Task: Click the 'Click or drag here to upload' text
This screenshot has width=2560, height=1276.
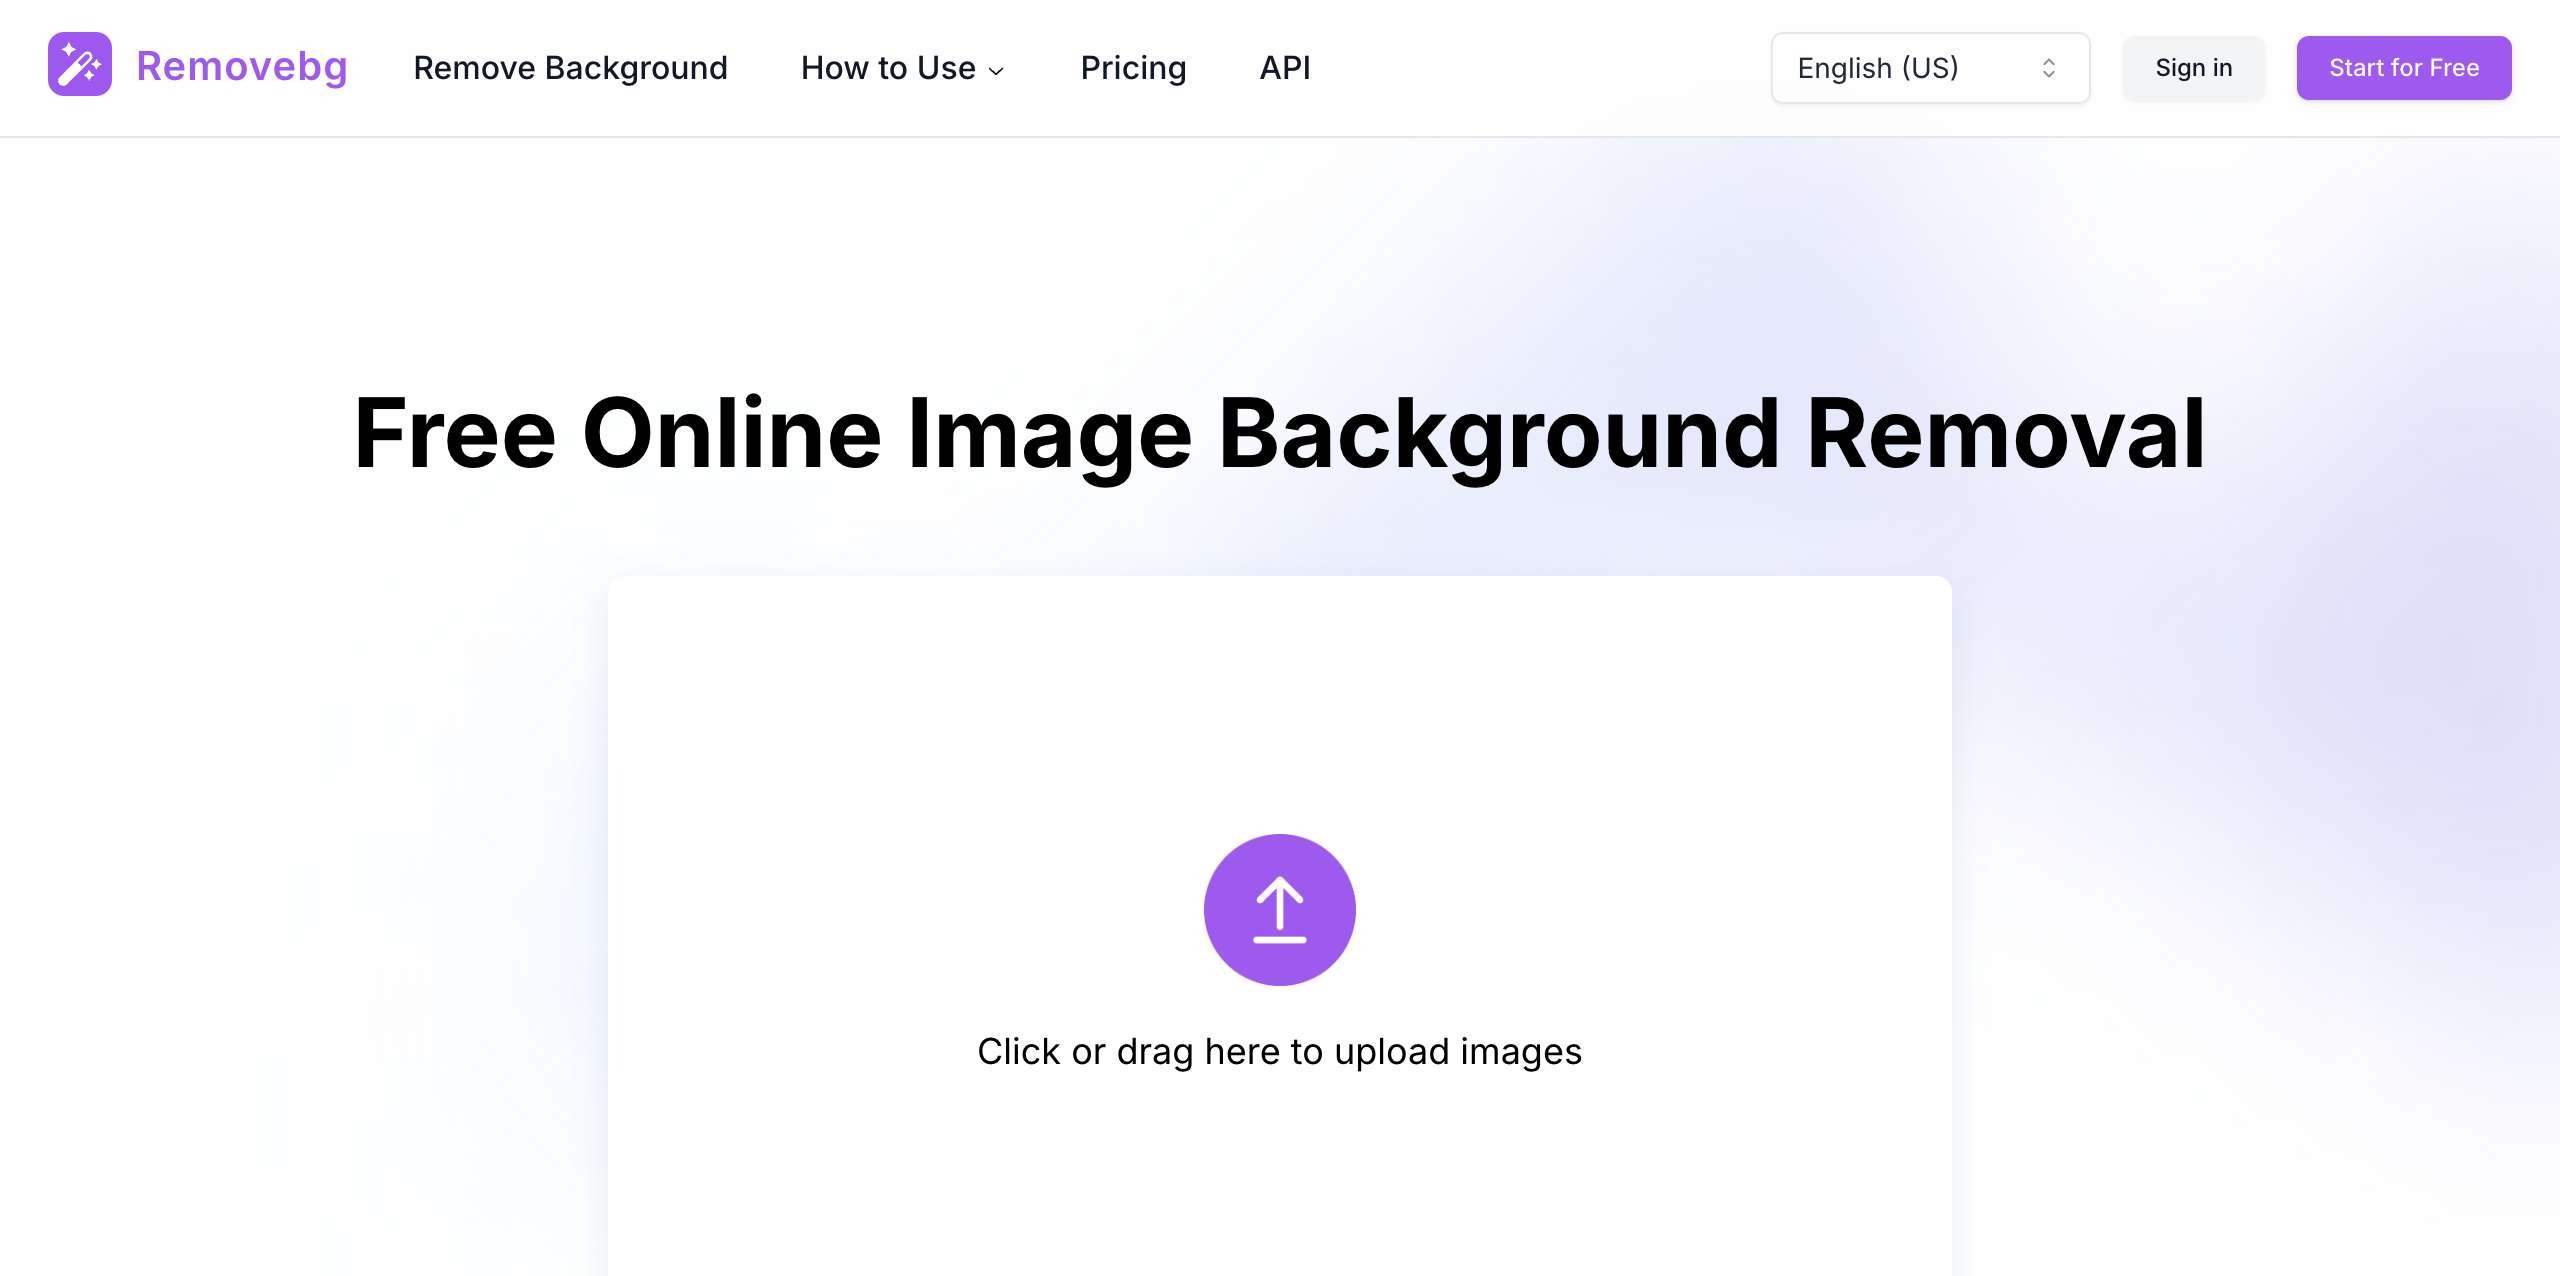Action: point(1279,1051)
